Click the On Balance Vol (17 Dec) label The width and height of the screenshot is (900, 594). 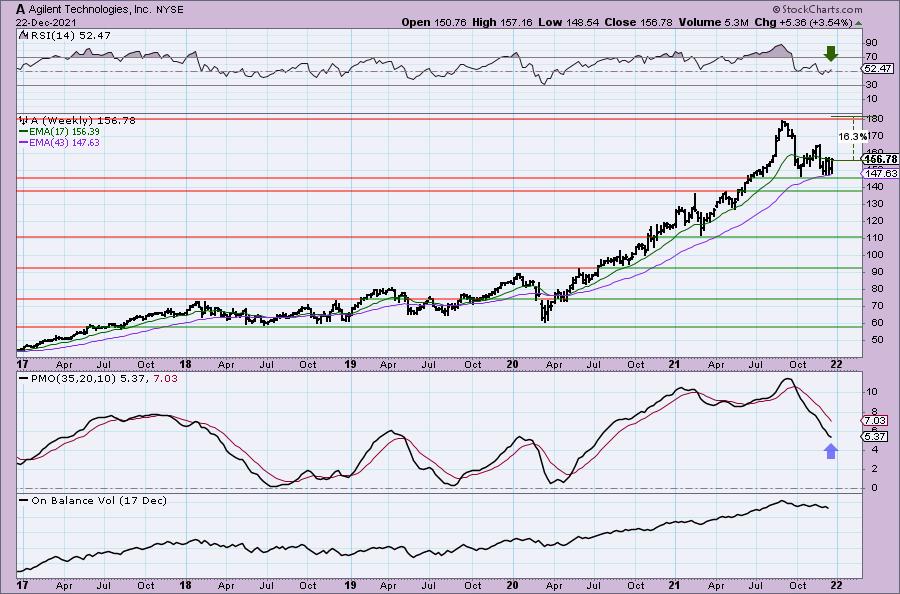pos(99,500)
